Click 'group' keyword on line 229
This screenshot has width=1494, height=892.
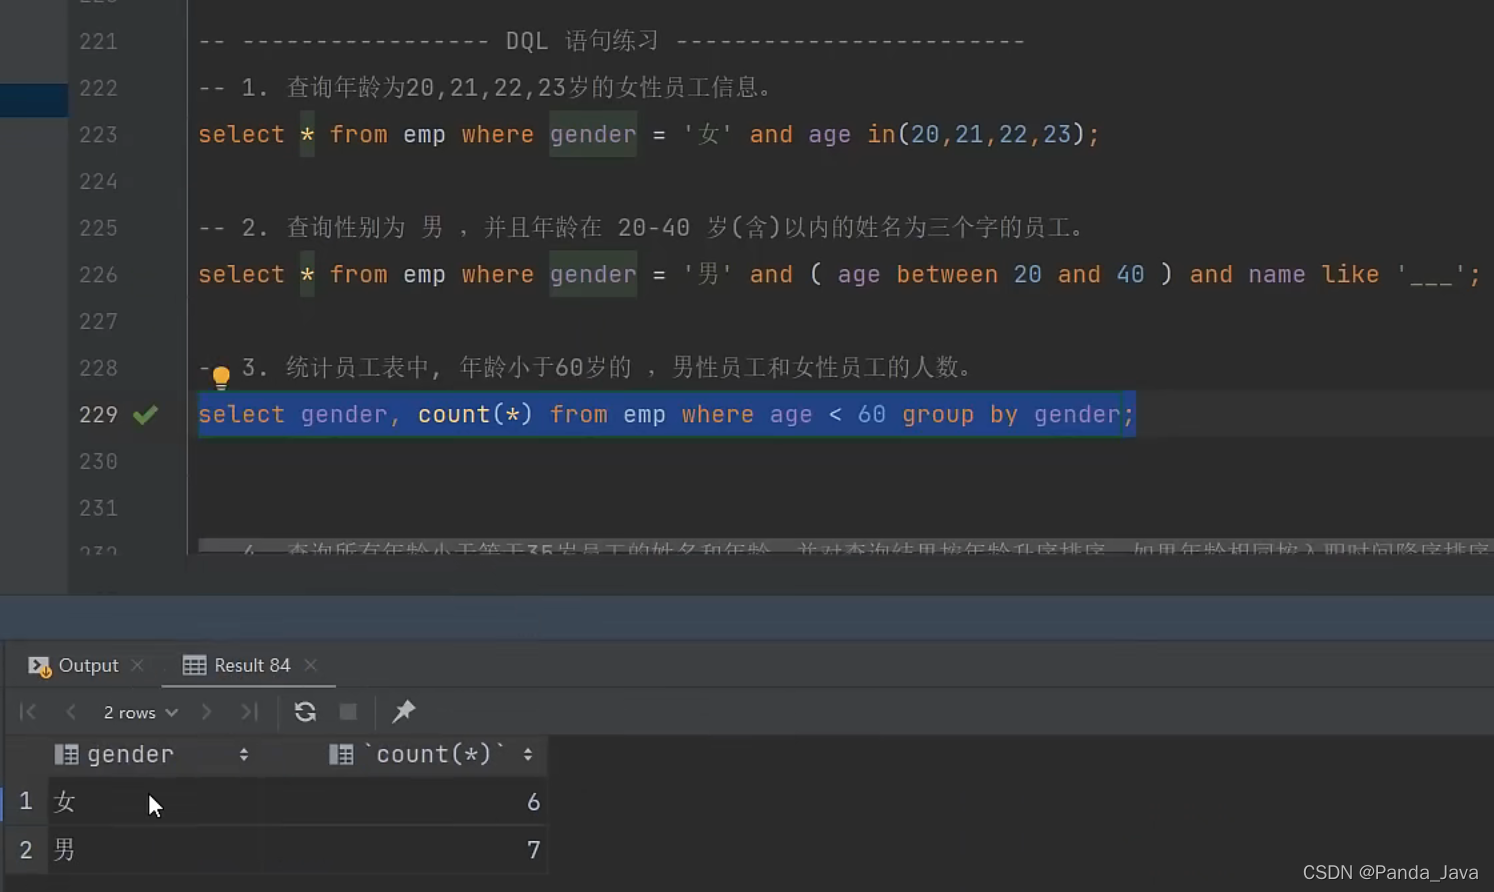[937, 415]
